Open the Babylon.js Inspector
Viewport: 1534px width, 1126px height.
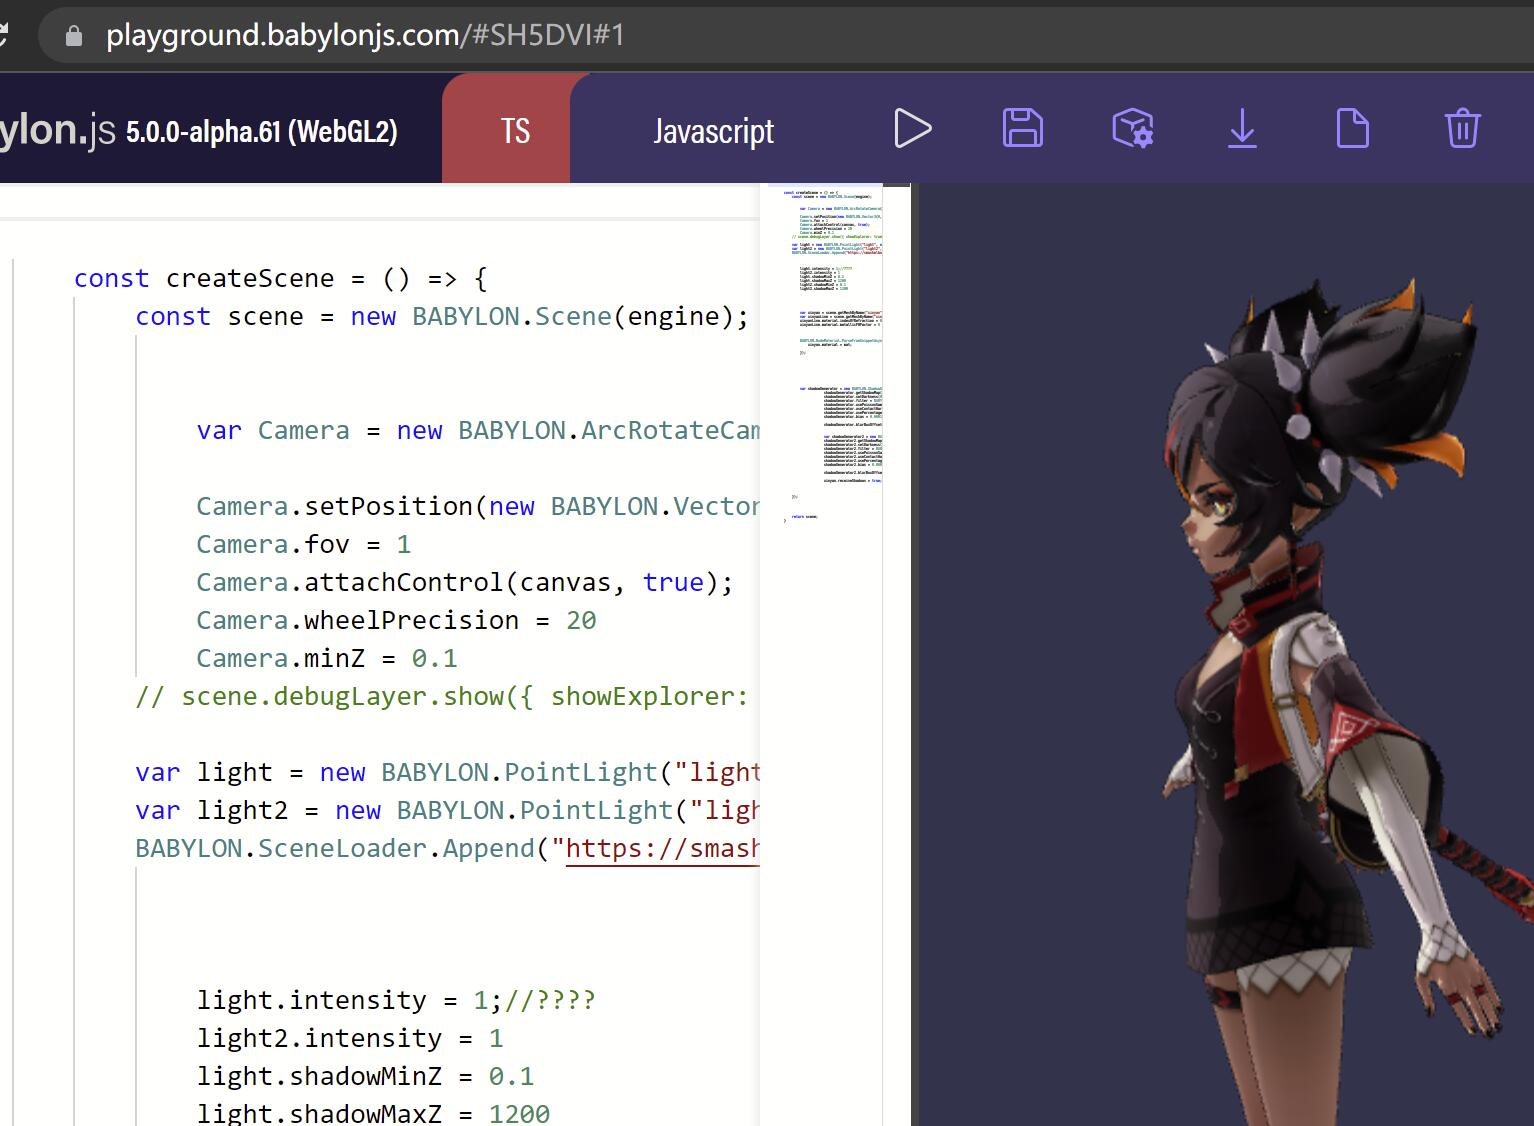(x=1131, y=129)
